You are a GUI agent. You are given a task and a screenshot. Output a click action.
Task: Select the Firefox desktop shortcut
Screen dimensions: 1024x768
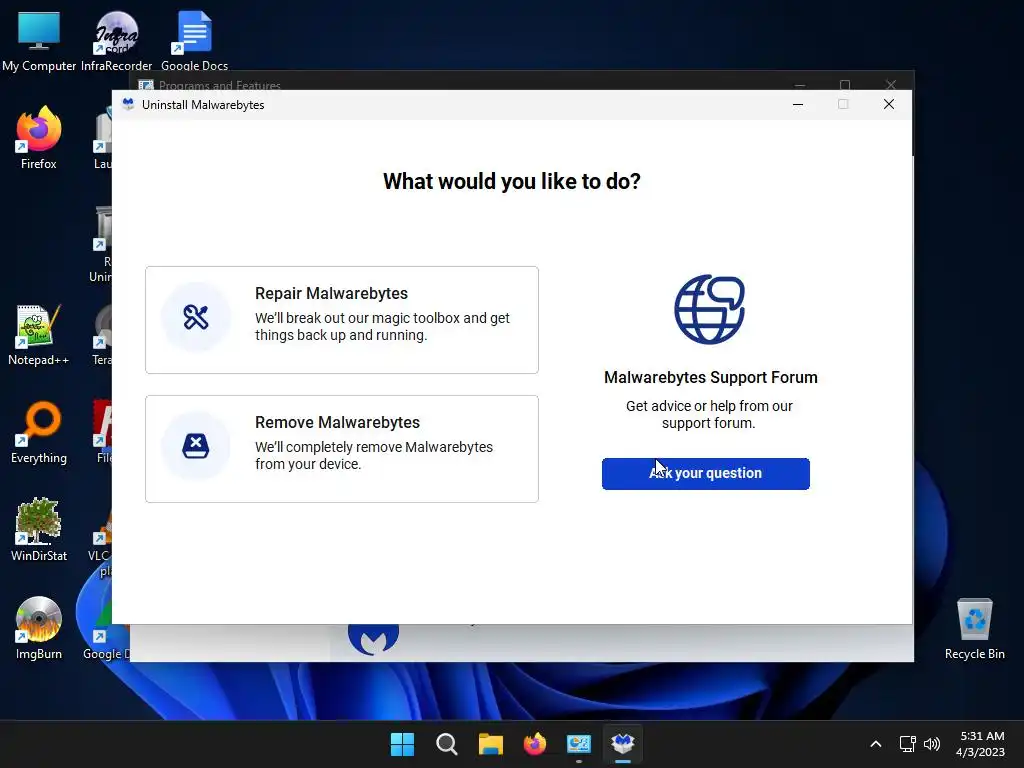(39, 138)
